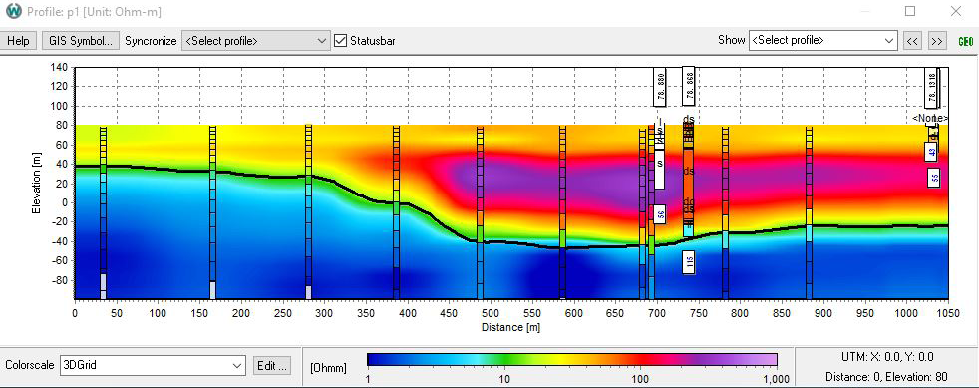Click the Help button
Screen dimensions: 979x388
coord(18,41)
